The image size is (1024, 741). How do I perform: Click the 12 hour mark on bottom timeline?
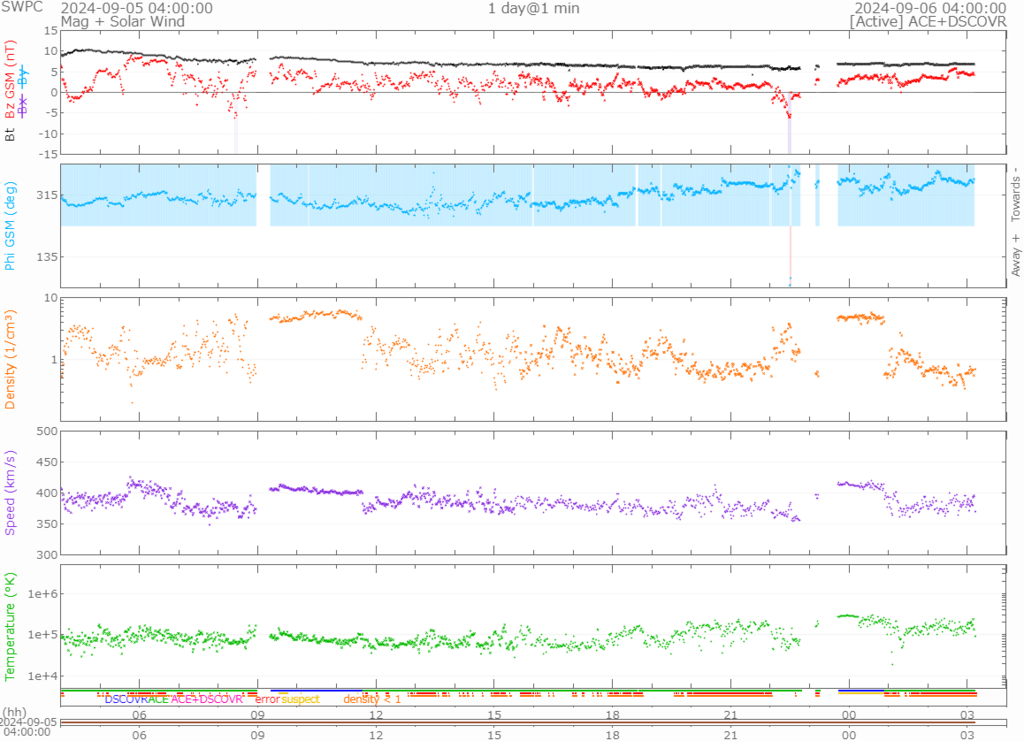pyautogui.click(x=376, y=735)
